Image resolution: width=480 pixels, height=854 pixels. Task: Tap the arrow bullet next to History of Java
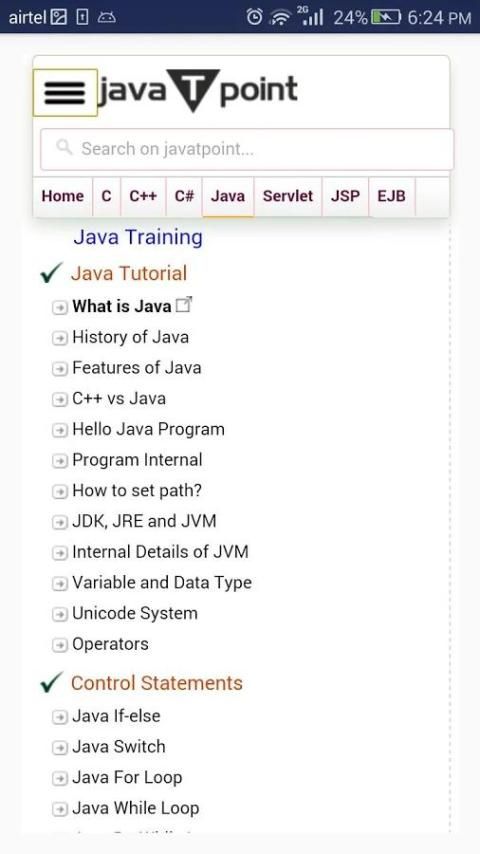tap(59, 338)
